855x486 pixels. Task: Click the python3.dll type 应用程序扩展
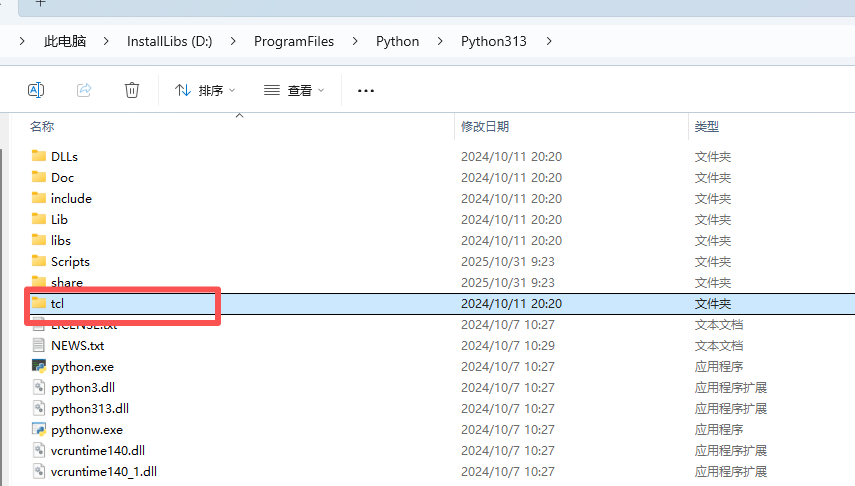tap(731, 388)
